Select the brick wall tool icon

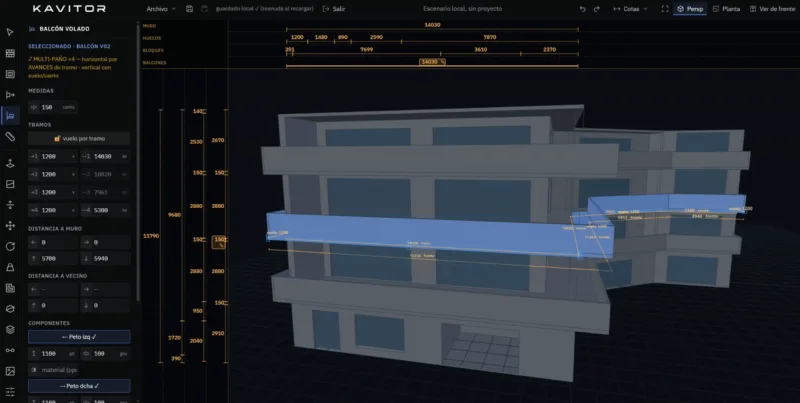pyautogui.click(x=10, y=53)
